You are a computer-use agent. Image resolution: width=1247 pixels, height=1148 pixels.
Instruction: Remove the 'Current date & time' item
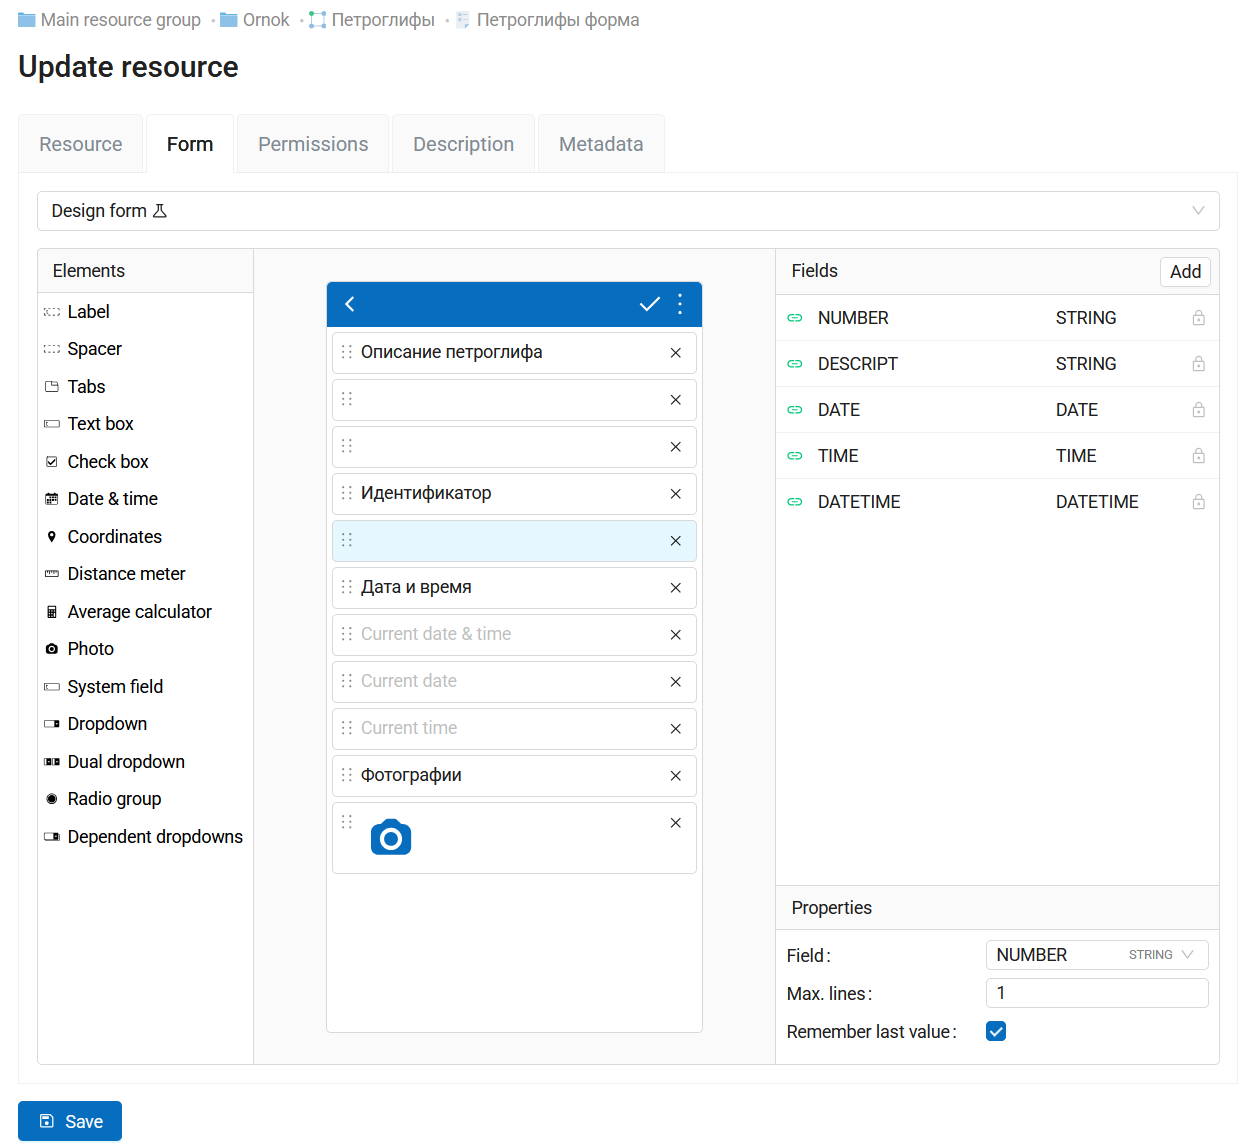[x=676, y=635]
